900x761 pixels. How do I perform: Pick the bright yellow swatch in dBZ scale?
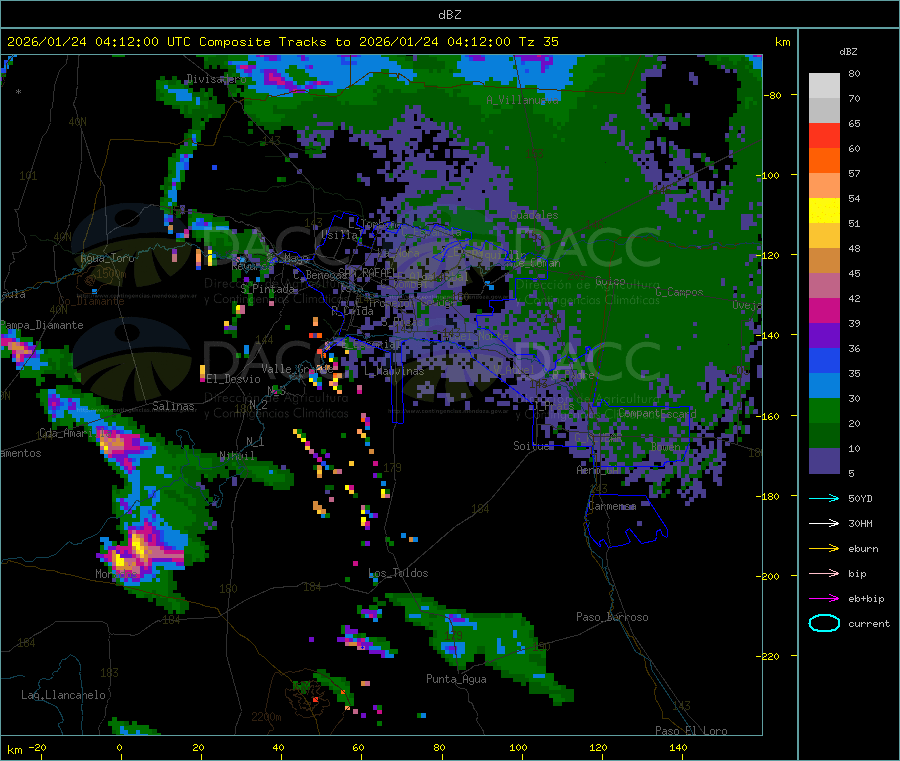(x=824, y=211)
